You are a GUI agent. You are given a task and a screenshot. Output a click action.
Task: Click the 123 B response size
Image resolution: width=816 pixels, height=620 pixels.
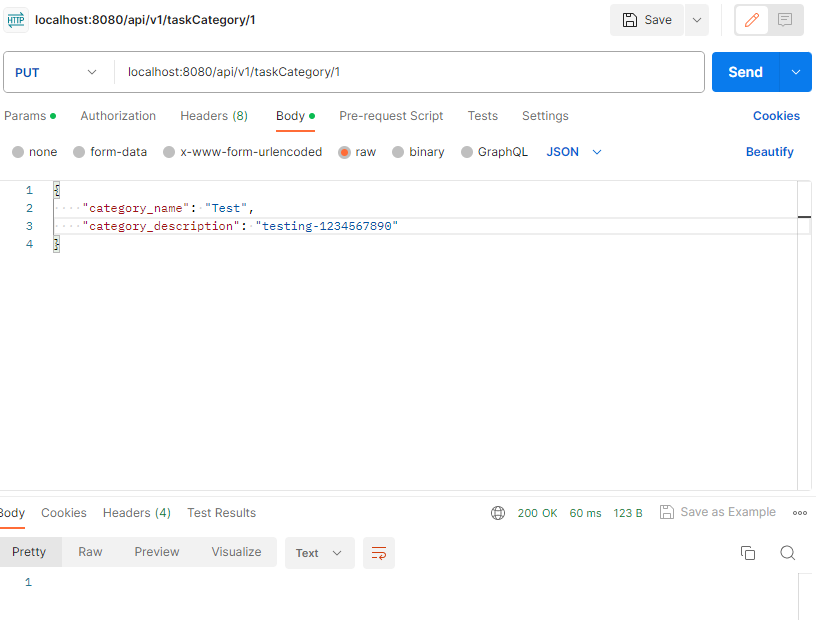(628, 513)
